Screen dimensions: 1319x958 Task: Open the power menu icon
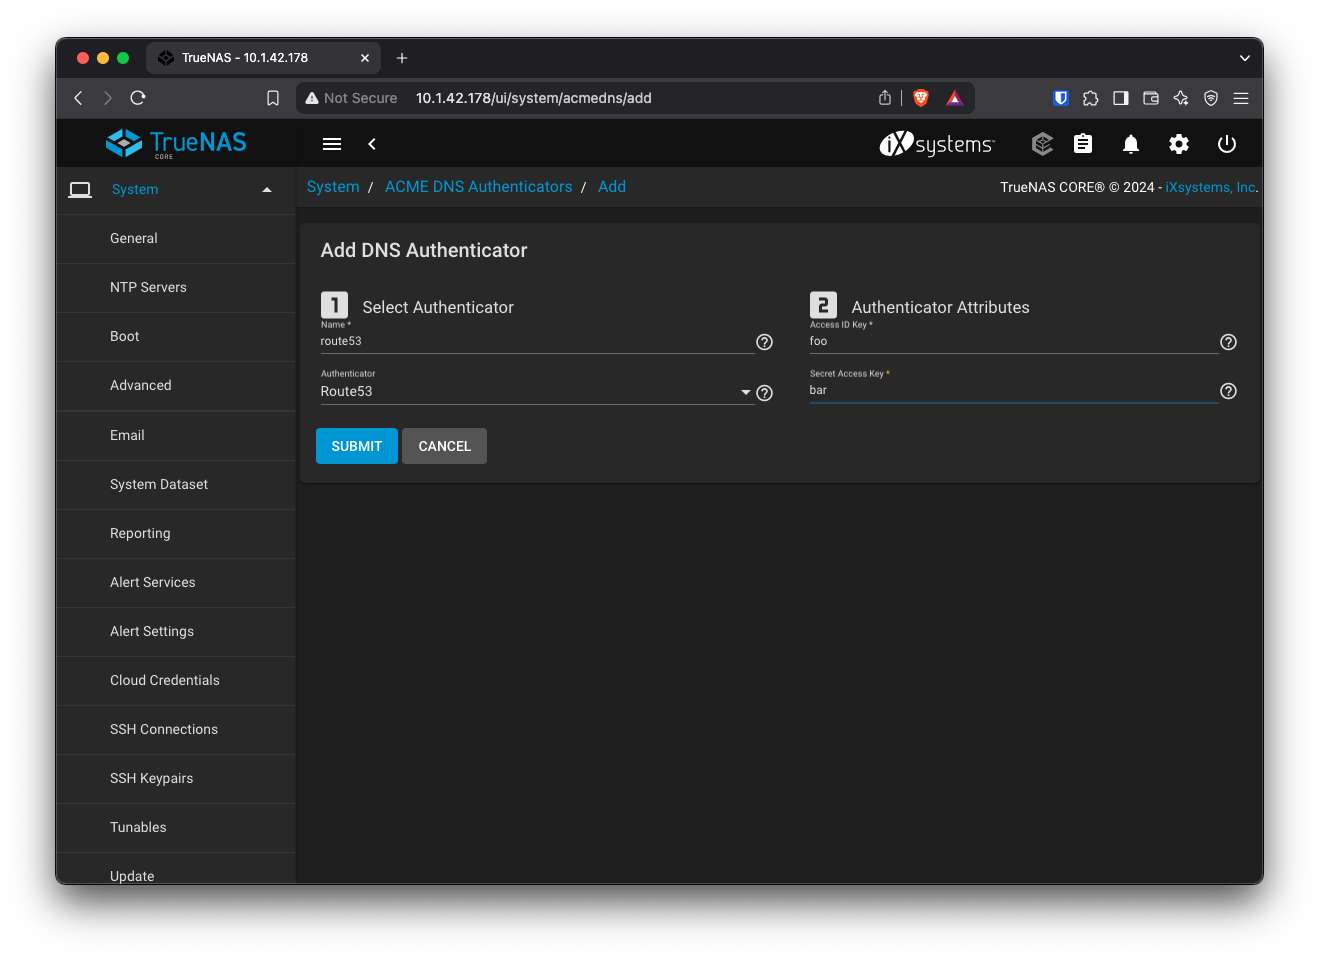tap(1227, 144)
